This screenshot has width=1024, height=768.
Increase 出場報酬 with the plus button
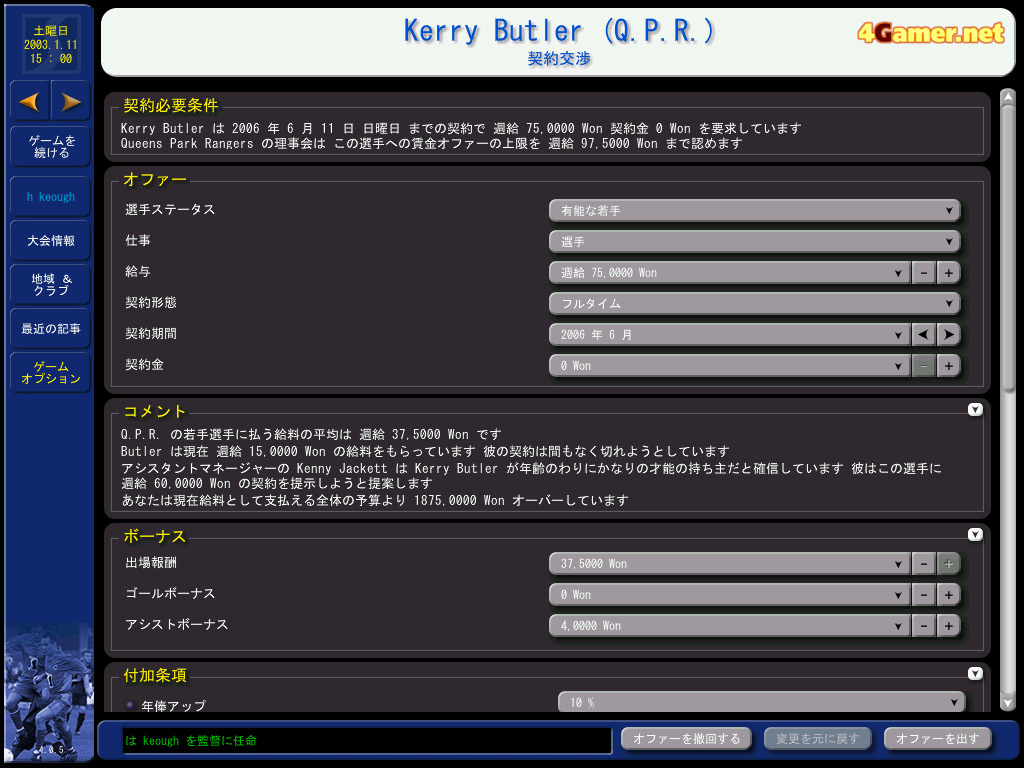[x=948, y=564]
